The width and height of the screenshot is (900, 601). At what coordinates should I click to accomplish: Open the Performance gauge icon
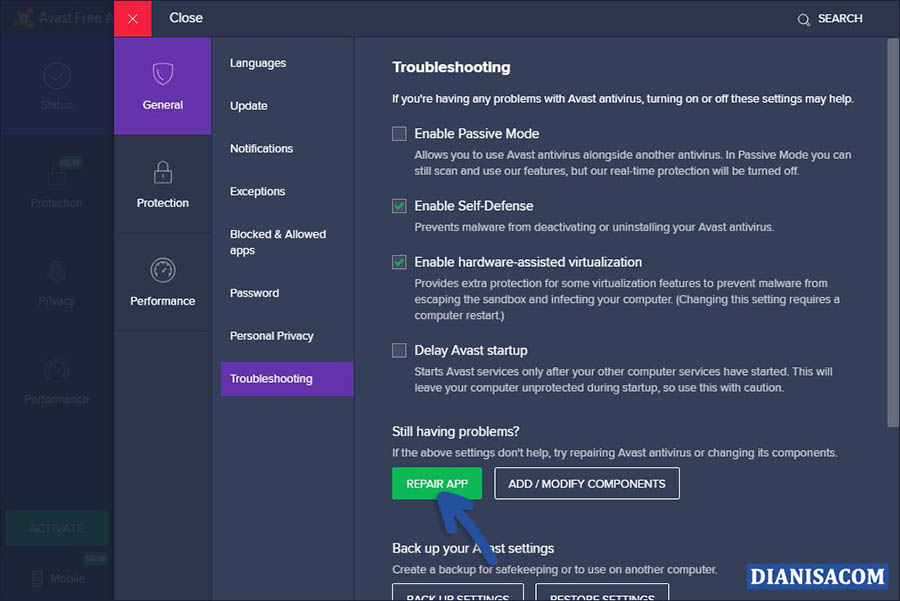tap(162, 270)
